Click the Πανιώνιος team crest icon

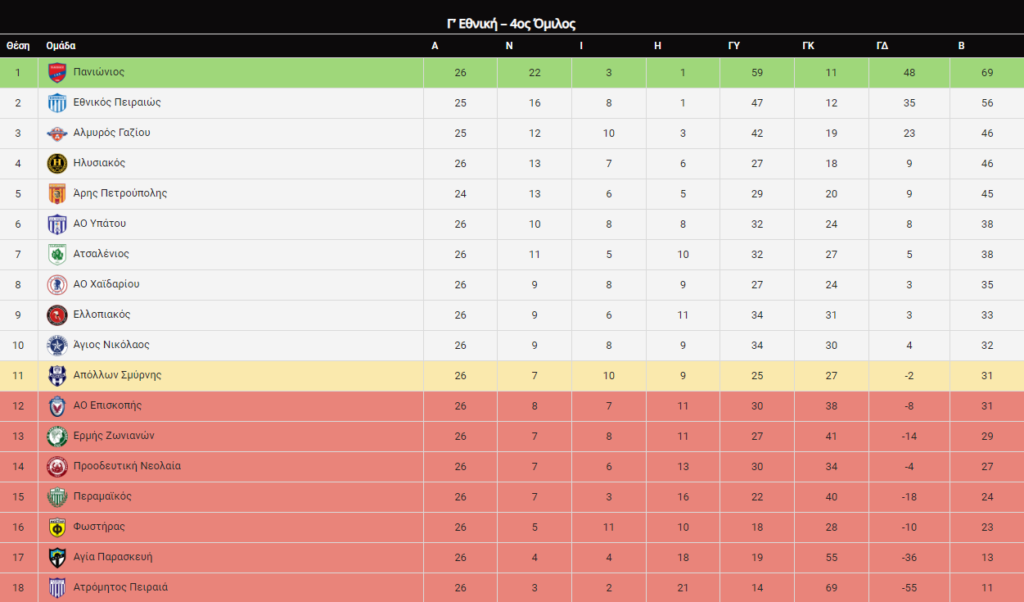[x=57, y=72]
